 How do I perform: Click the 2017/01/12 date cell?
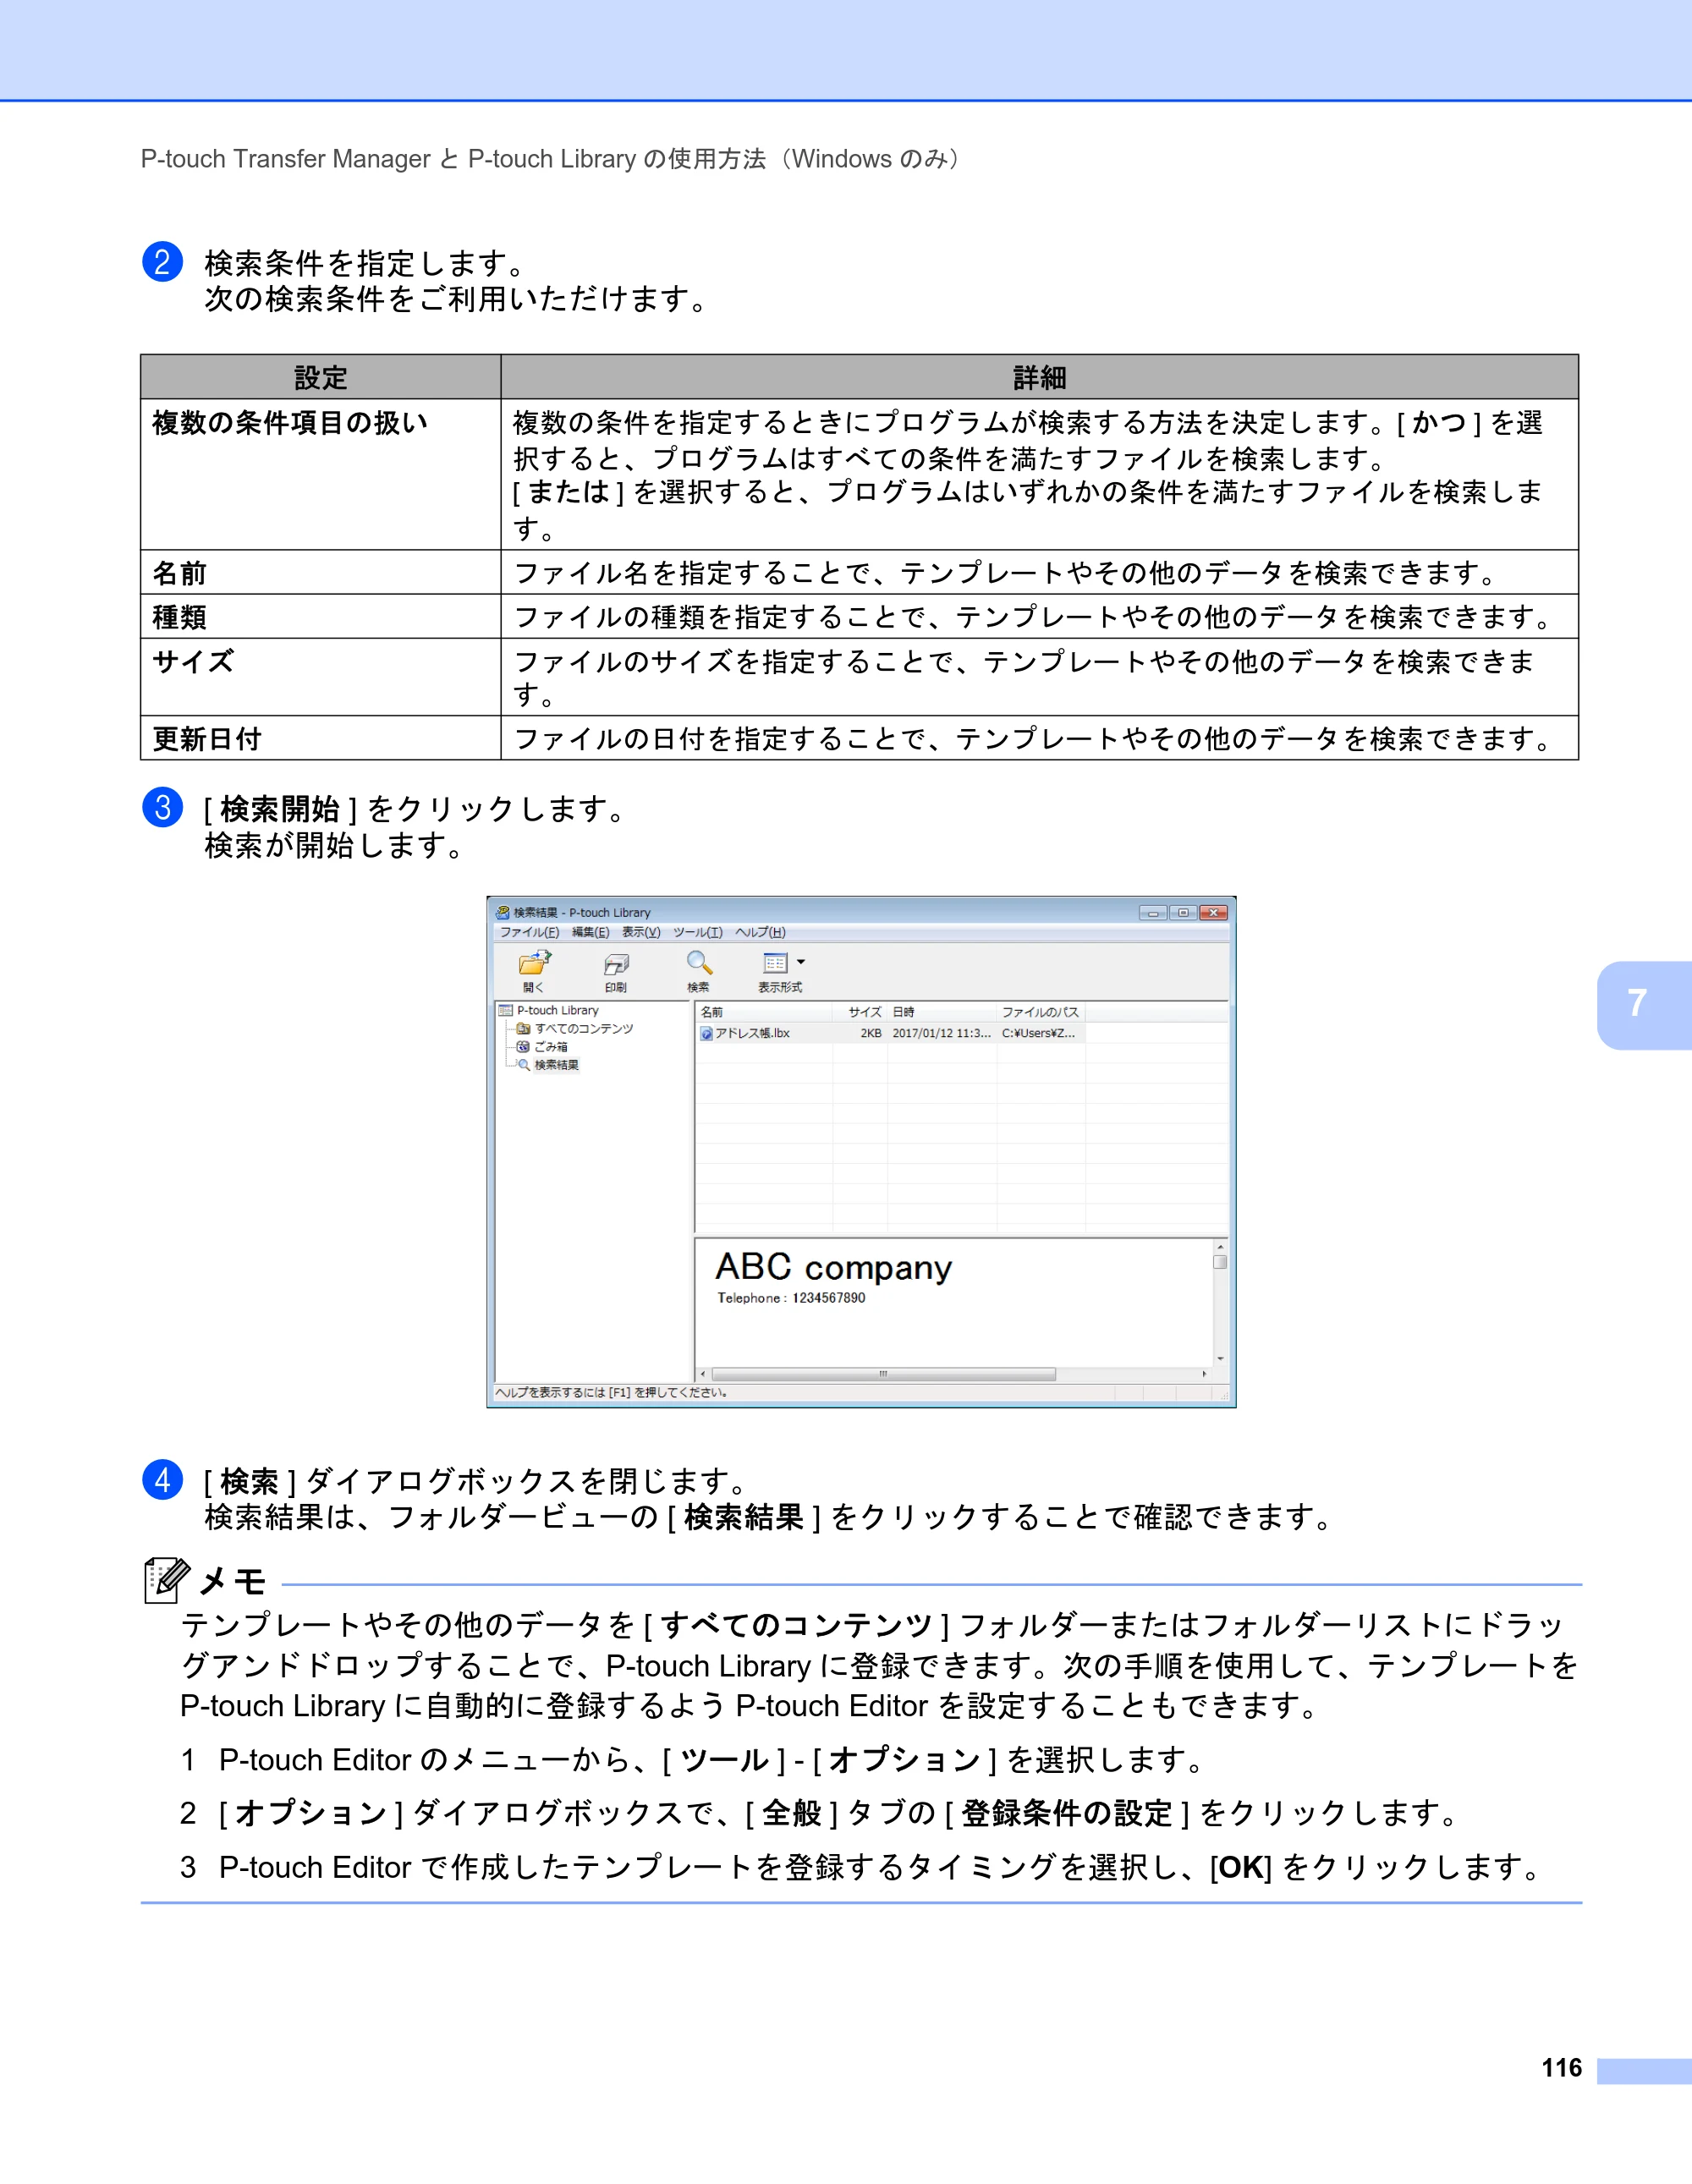(x=941, y=1033)
